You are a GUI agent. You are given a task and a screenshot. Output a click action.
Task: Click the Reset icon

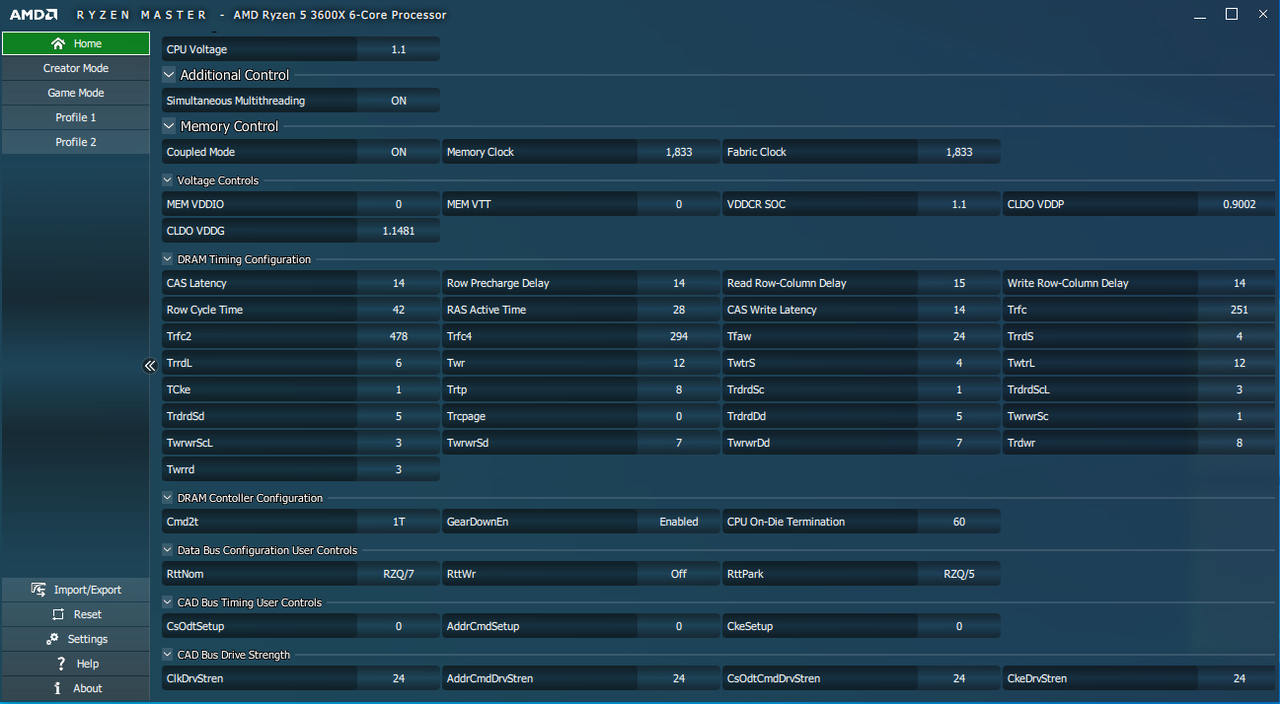[58, 614]
